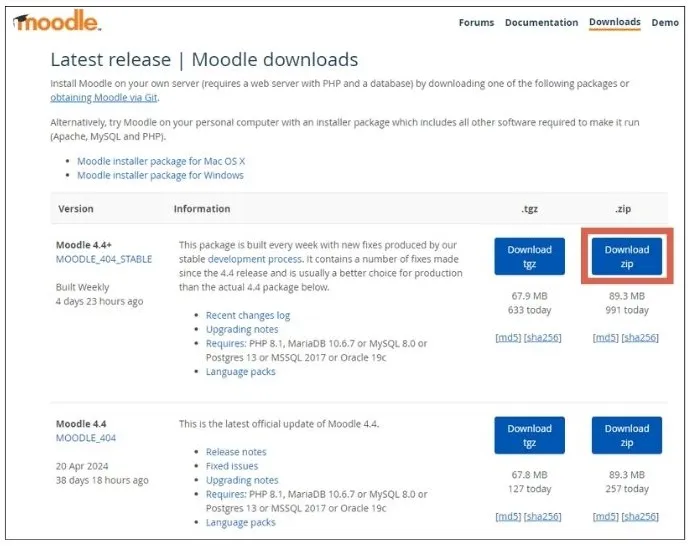Open the development process link
The image size is (691, 546).
coord(255,259)
